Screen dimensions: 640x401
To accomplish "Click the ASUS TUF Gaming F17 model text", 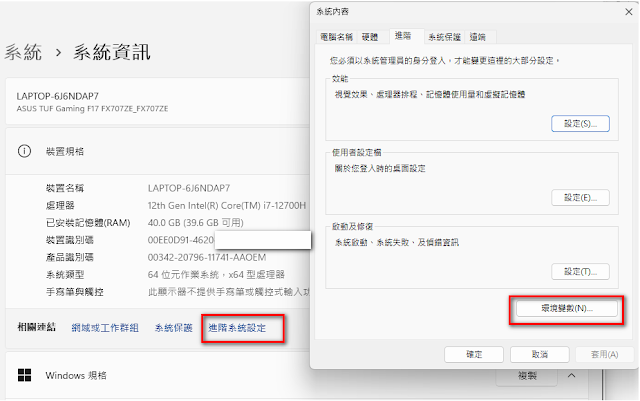I will pyautogui.click(x=92, y=109).
